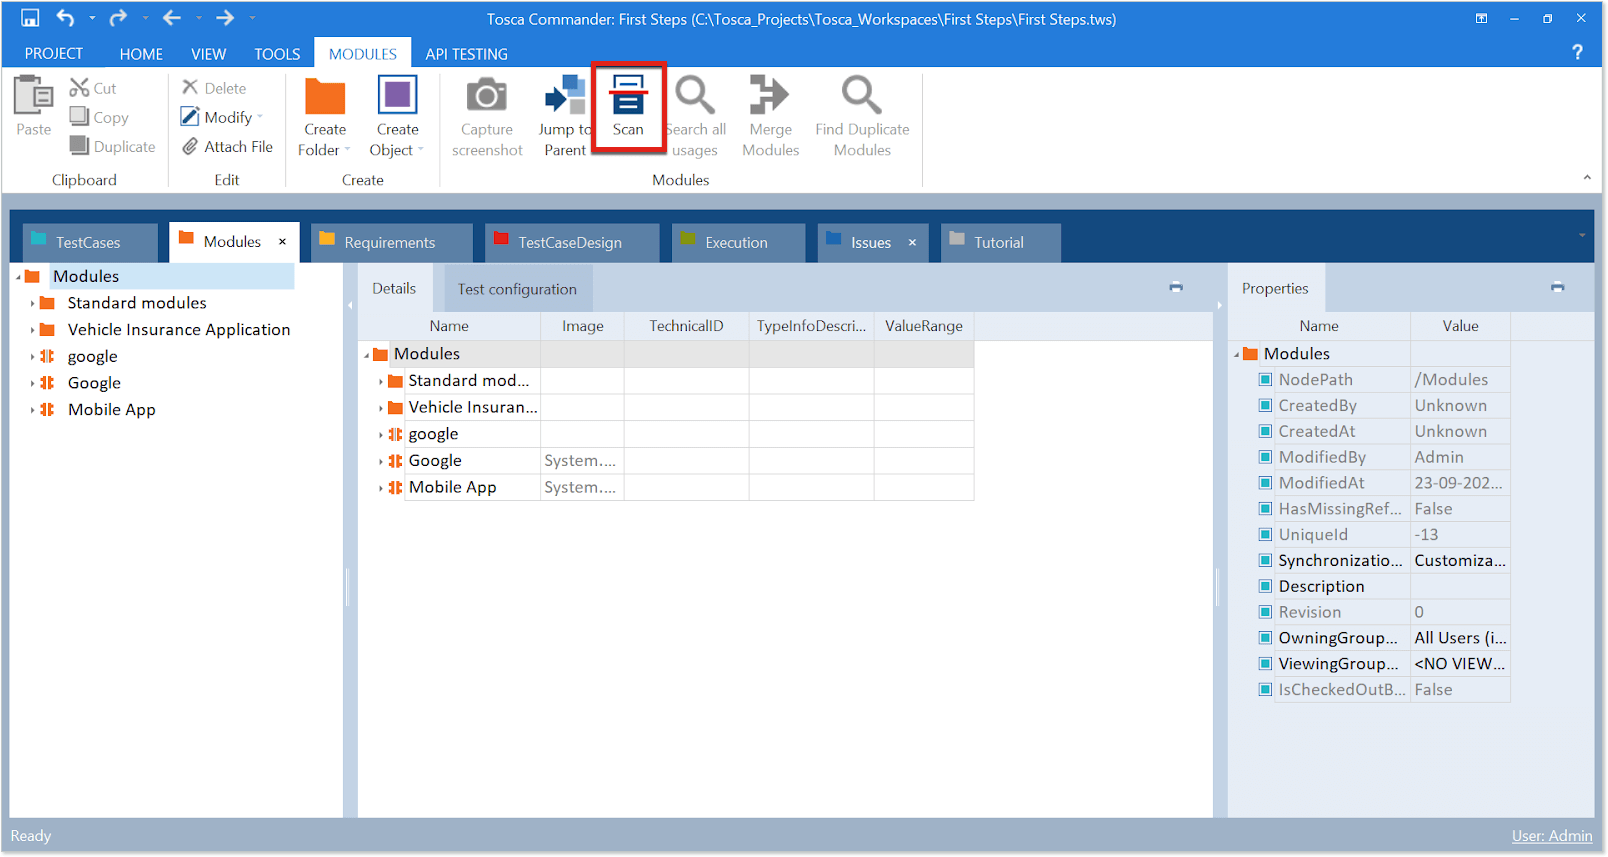Click the Save icon in title bar
The image size is (1608, 857).
coord(30,18)
